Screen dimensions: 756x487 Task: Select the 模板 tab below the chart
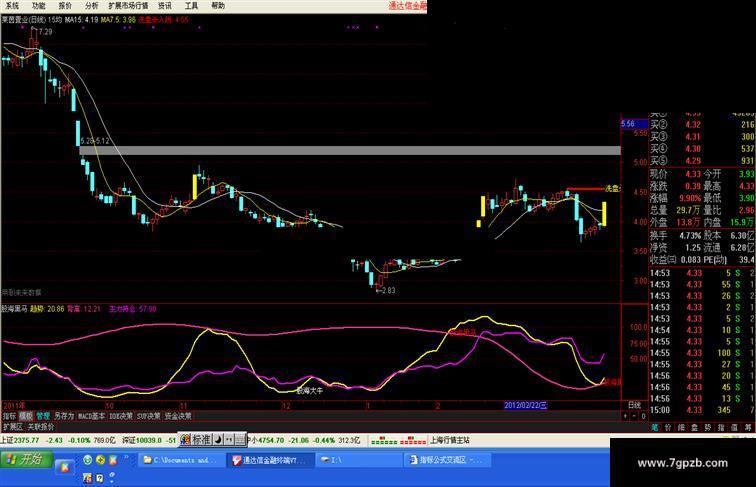[26, 416]
